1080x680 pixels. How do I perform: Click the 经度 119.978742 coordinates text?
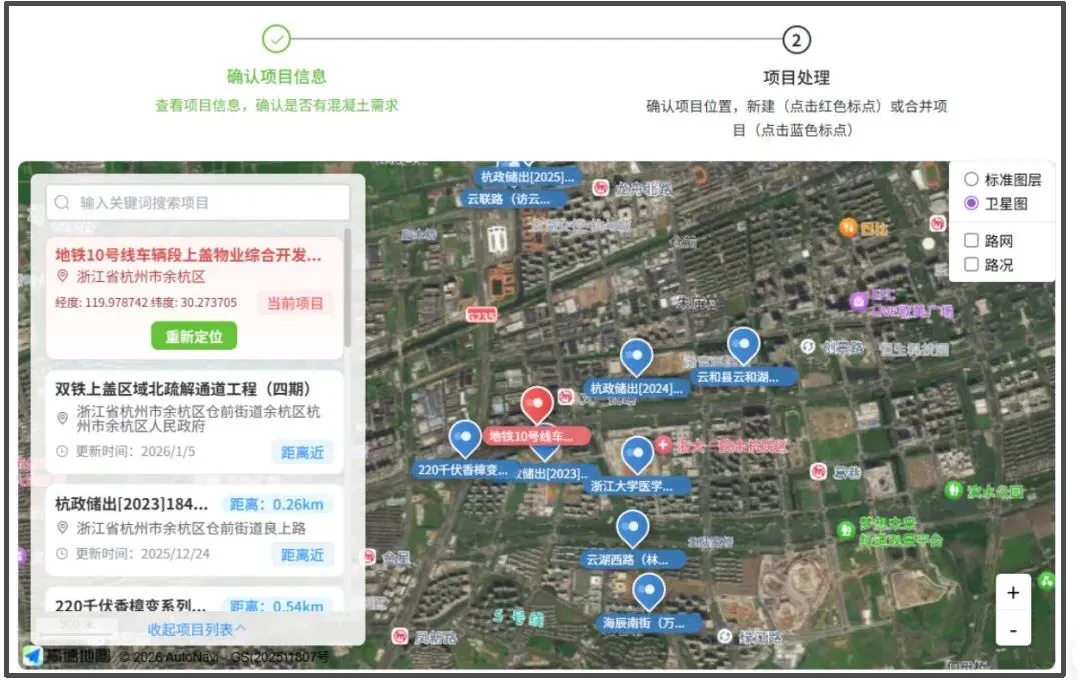146,302
